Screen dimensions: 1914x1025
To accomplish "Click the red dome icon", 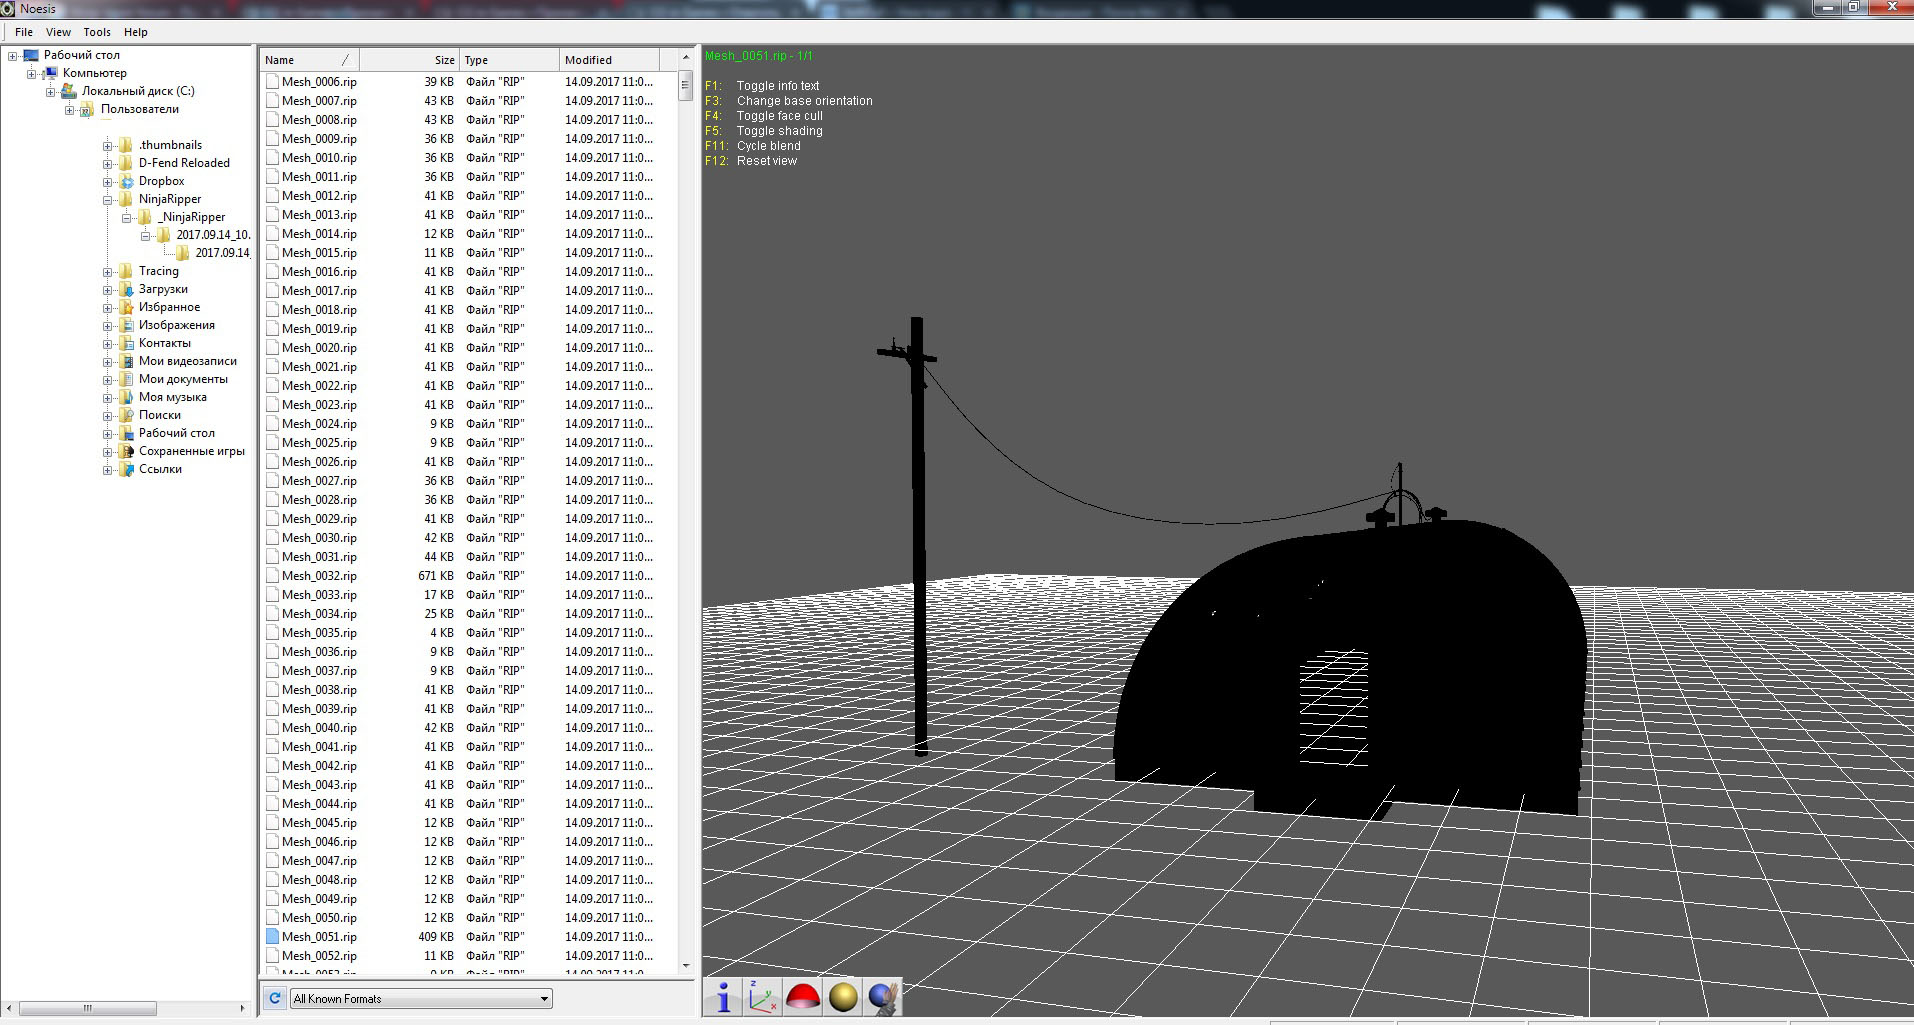I will coord(803,997).
